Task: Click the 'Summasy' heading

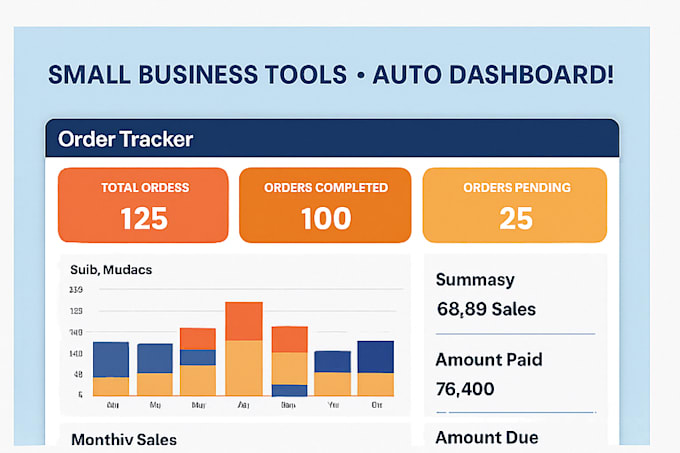Action: pos(475,280)
